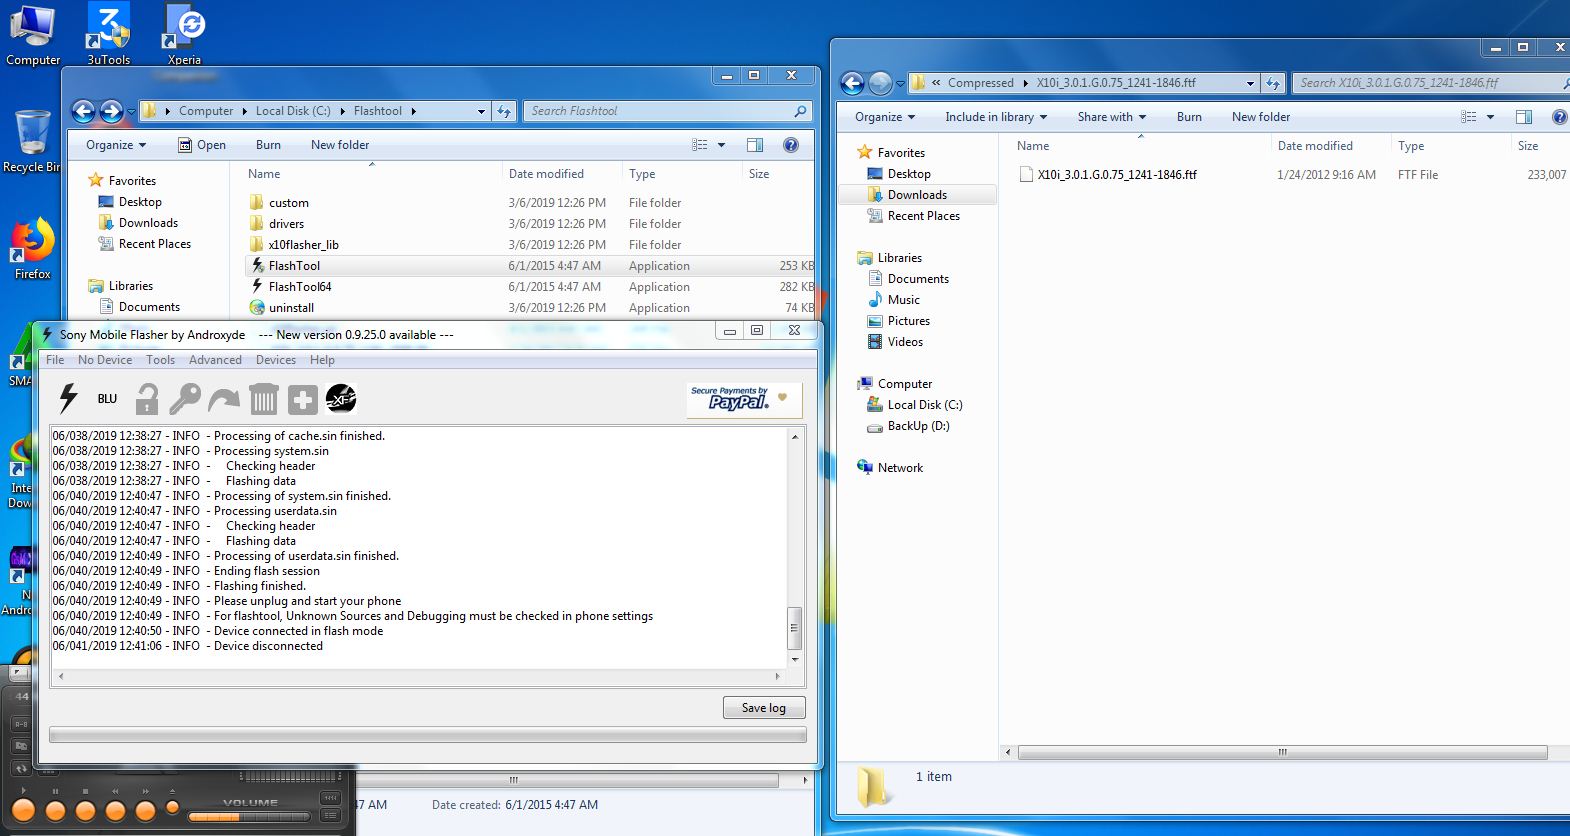Image resolution: width=1570 pixels, height=836 pixels.
Task: Click the help icon in Flashtool explorer
Action: 791,145
